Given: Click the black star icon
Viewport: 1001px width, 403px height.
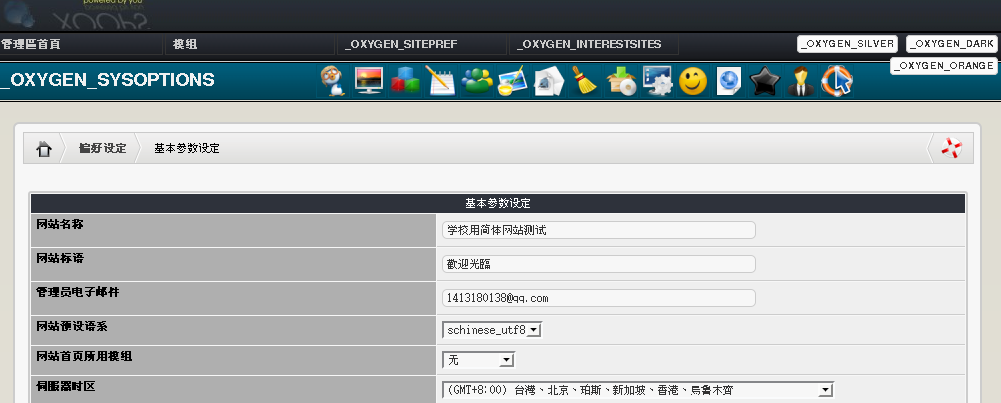Looking at the screenshot, I should coord(764,81).
